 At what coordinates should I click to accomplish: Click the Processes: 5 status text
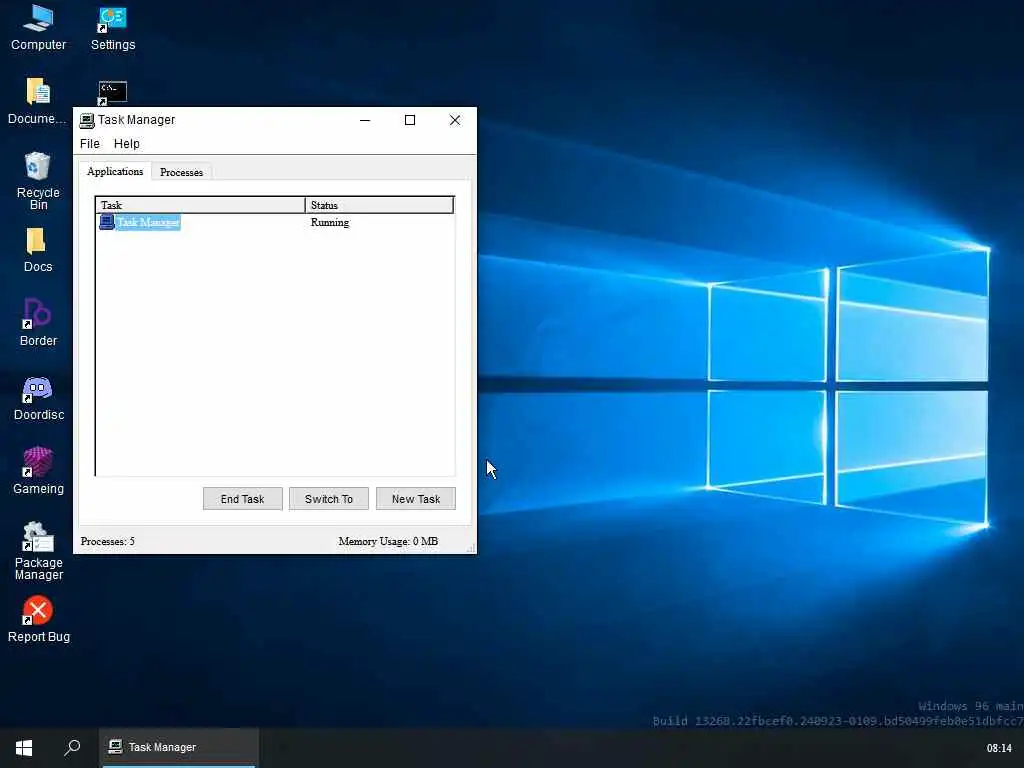(x=108, y=541)
